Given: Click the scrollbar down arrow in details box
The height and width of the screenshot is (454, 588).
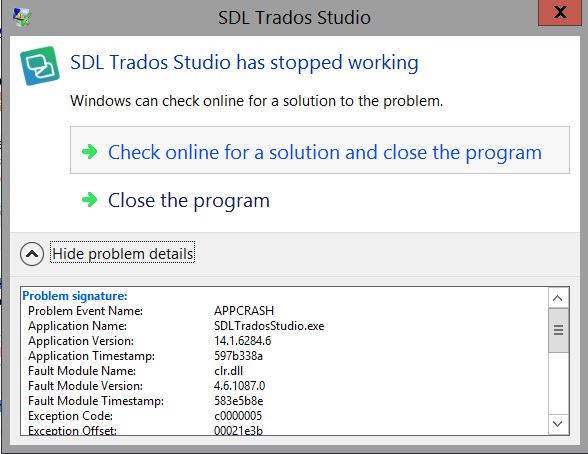Looking at the screenshot, I should click(x=558, y=424).
